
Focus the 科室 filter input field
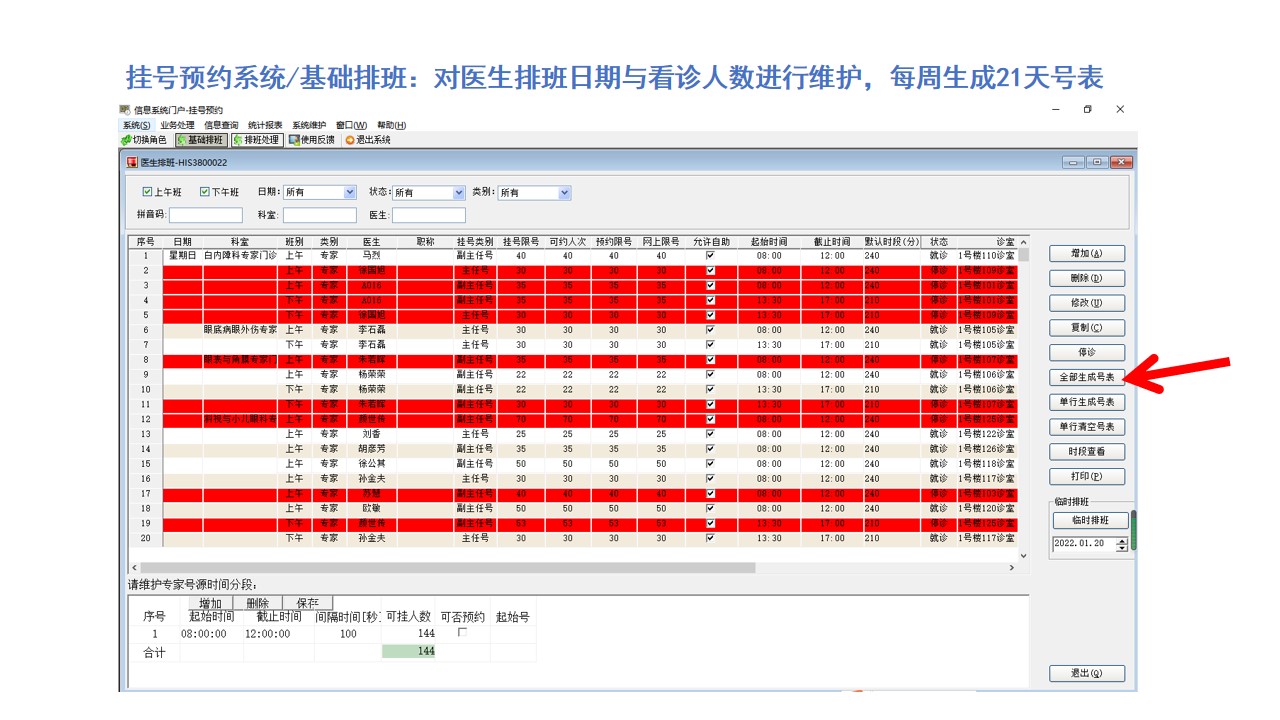tap(320, 215)
